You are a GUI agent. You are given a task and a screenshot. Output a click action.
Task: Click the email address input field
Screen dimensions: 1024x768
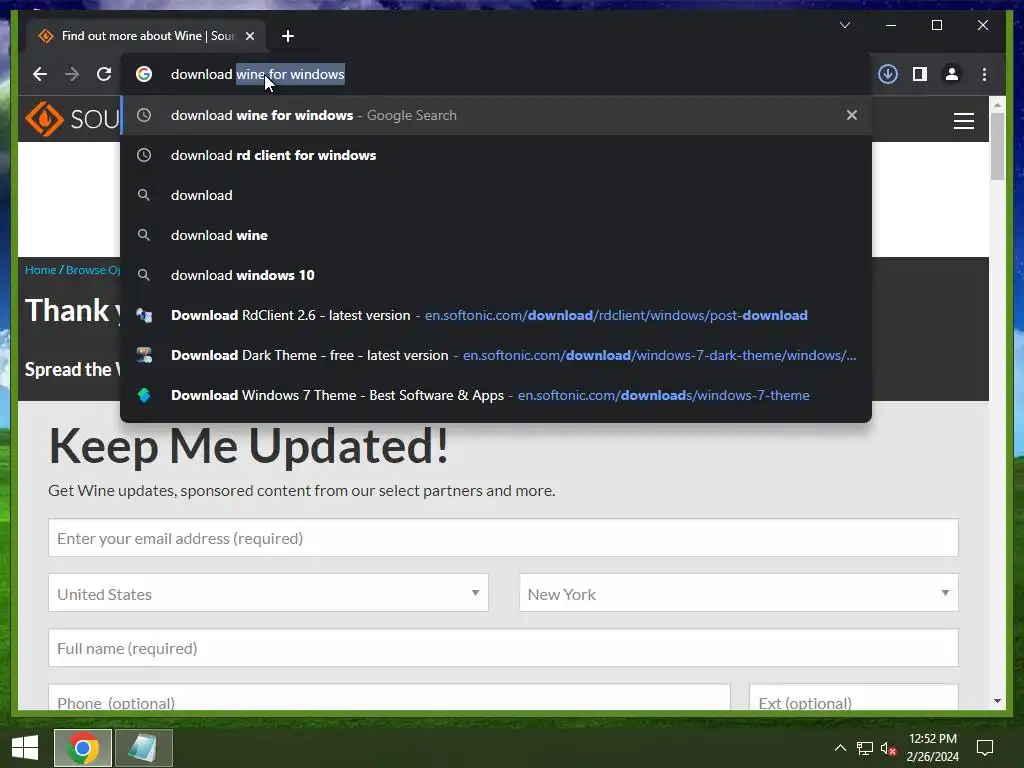point(503,538)
